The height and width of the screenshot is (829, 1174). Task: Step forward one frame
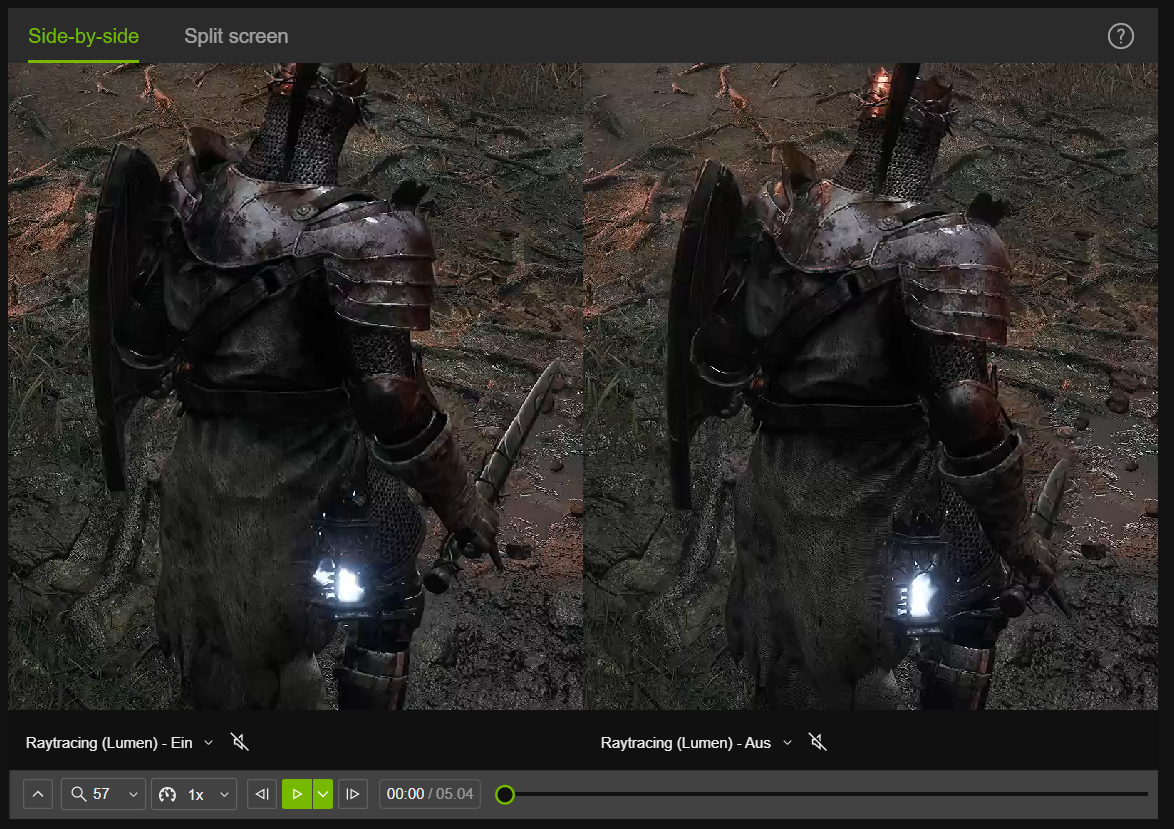click(x=353, y=794)
